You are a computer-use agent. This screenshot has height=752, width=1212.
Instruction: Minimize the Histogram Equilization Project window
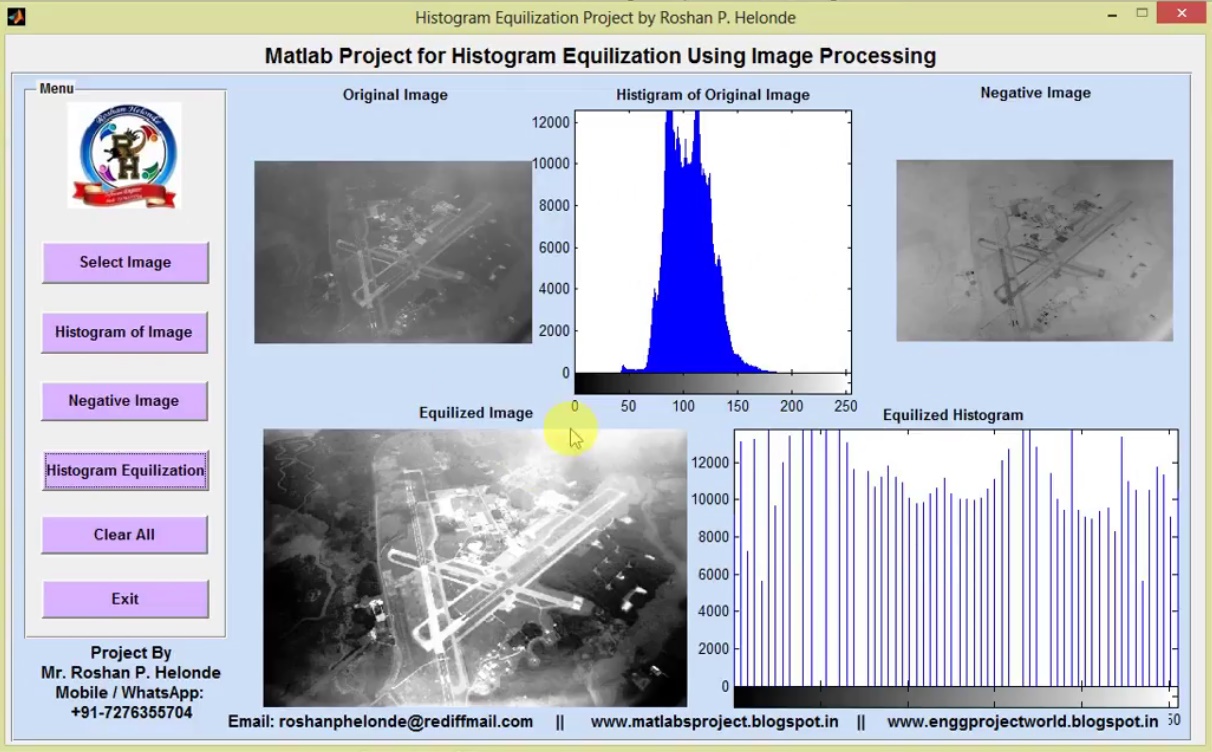(x=1112, y=16)
